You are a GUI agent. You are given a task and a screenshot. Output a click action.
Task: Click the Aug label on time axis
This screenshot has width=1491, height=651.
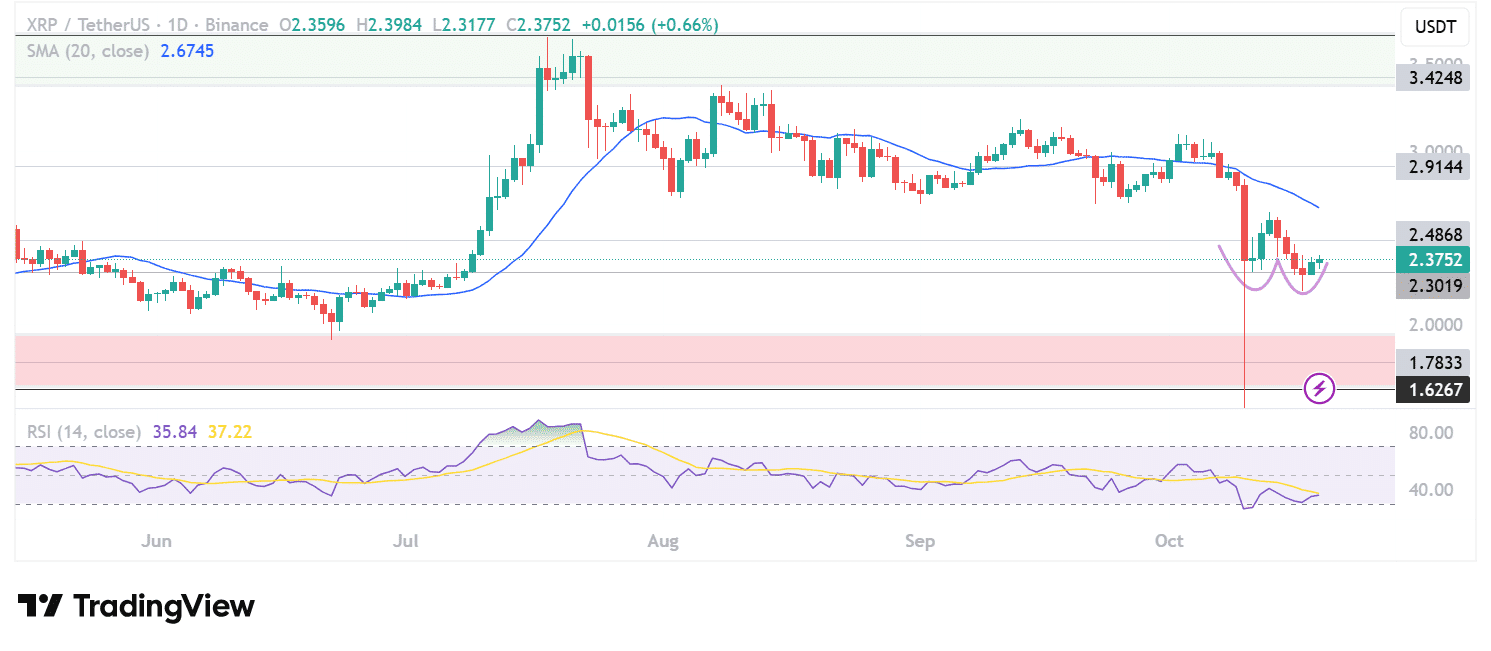pyautogui.click(x=663, y=541)
